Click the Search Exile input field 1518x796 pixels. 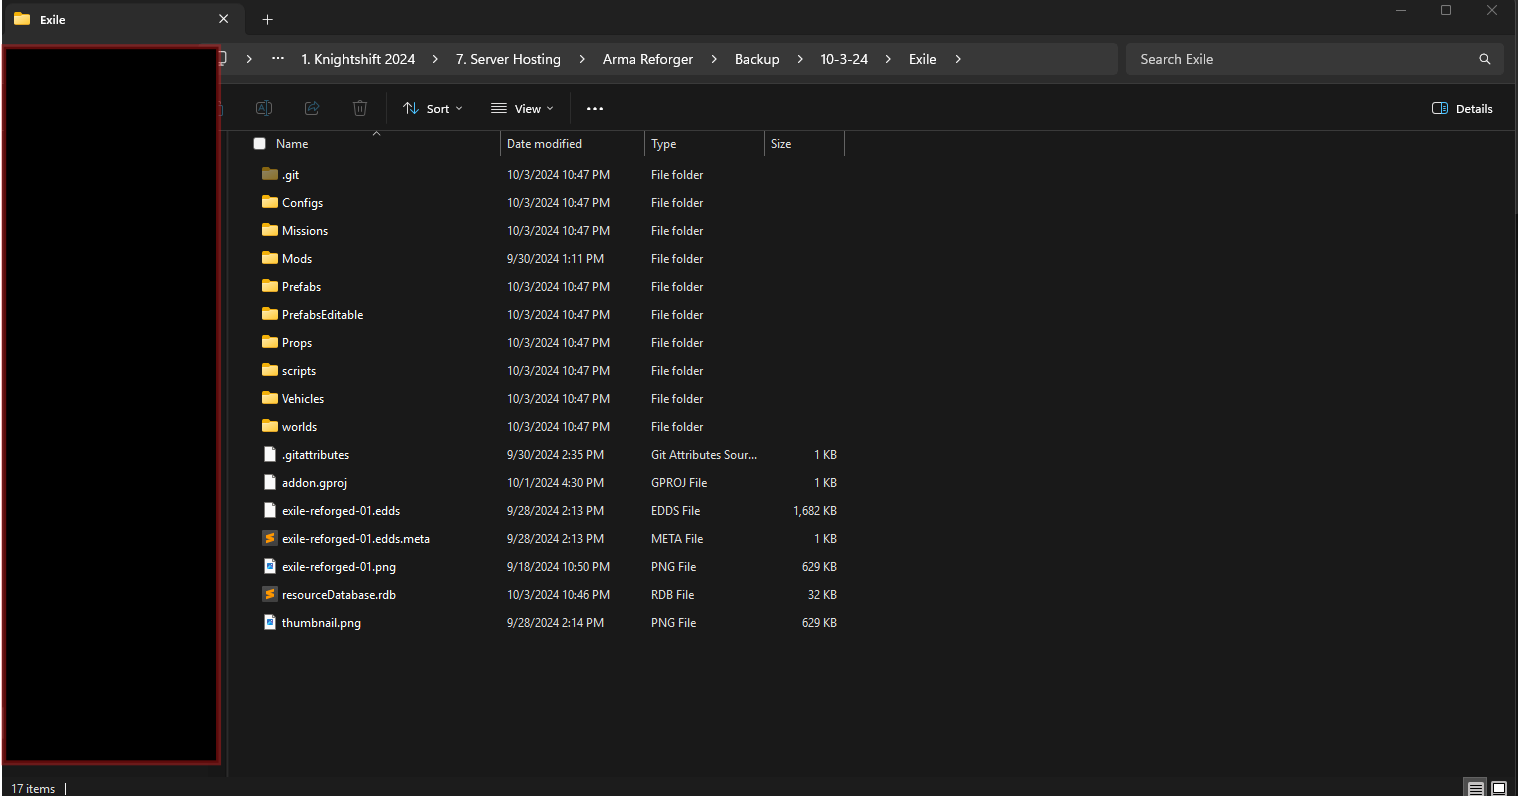point(1314,59)
